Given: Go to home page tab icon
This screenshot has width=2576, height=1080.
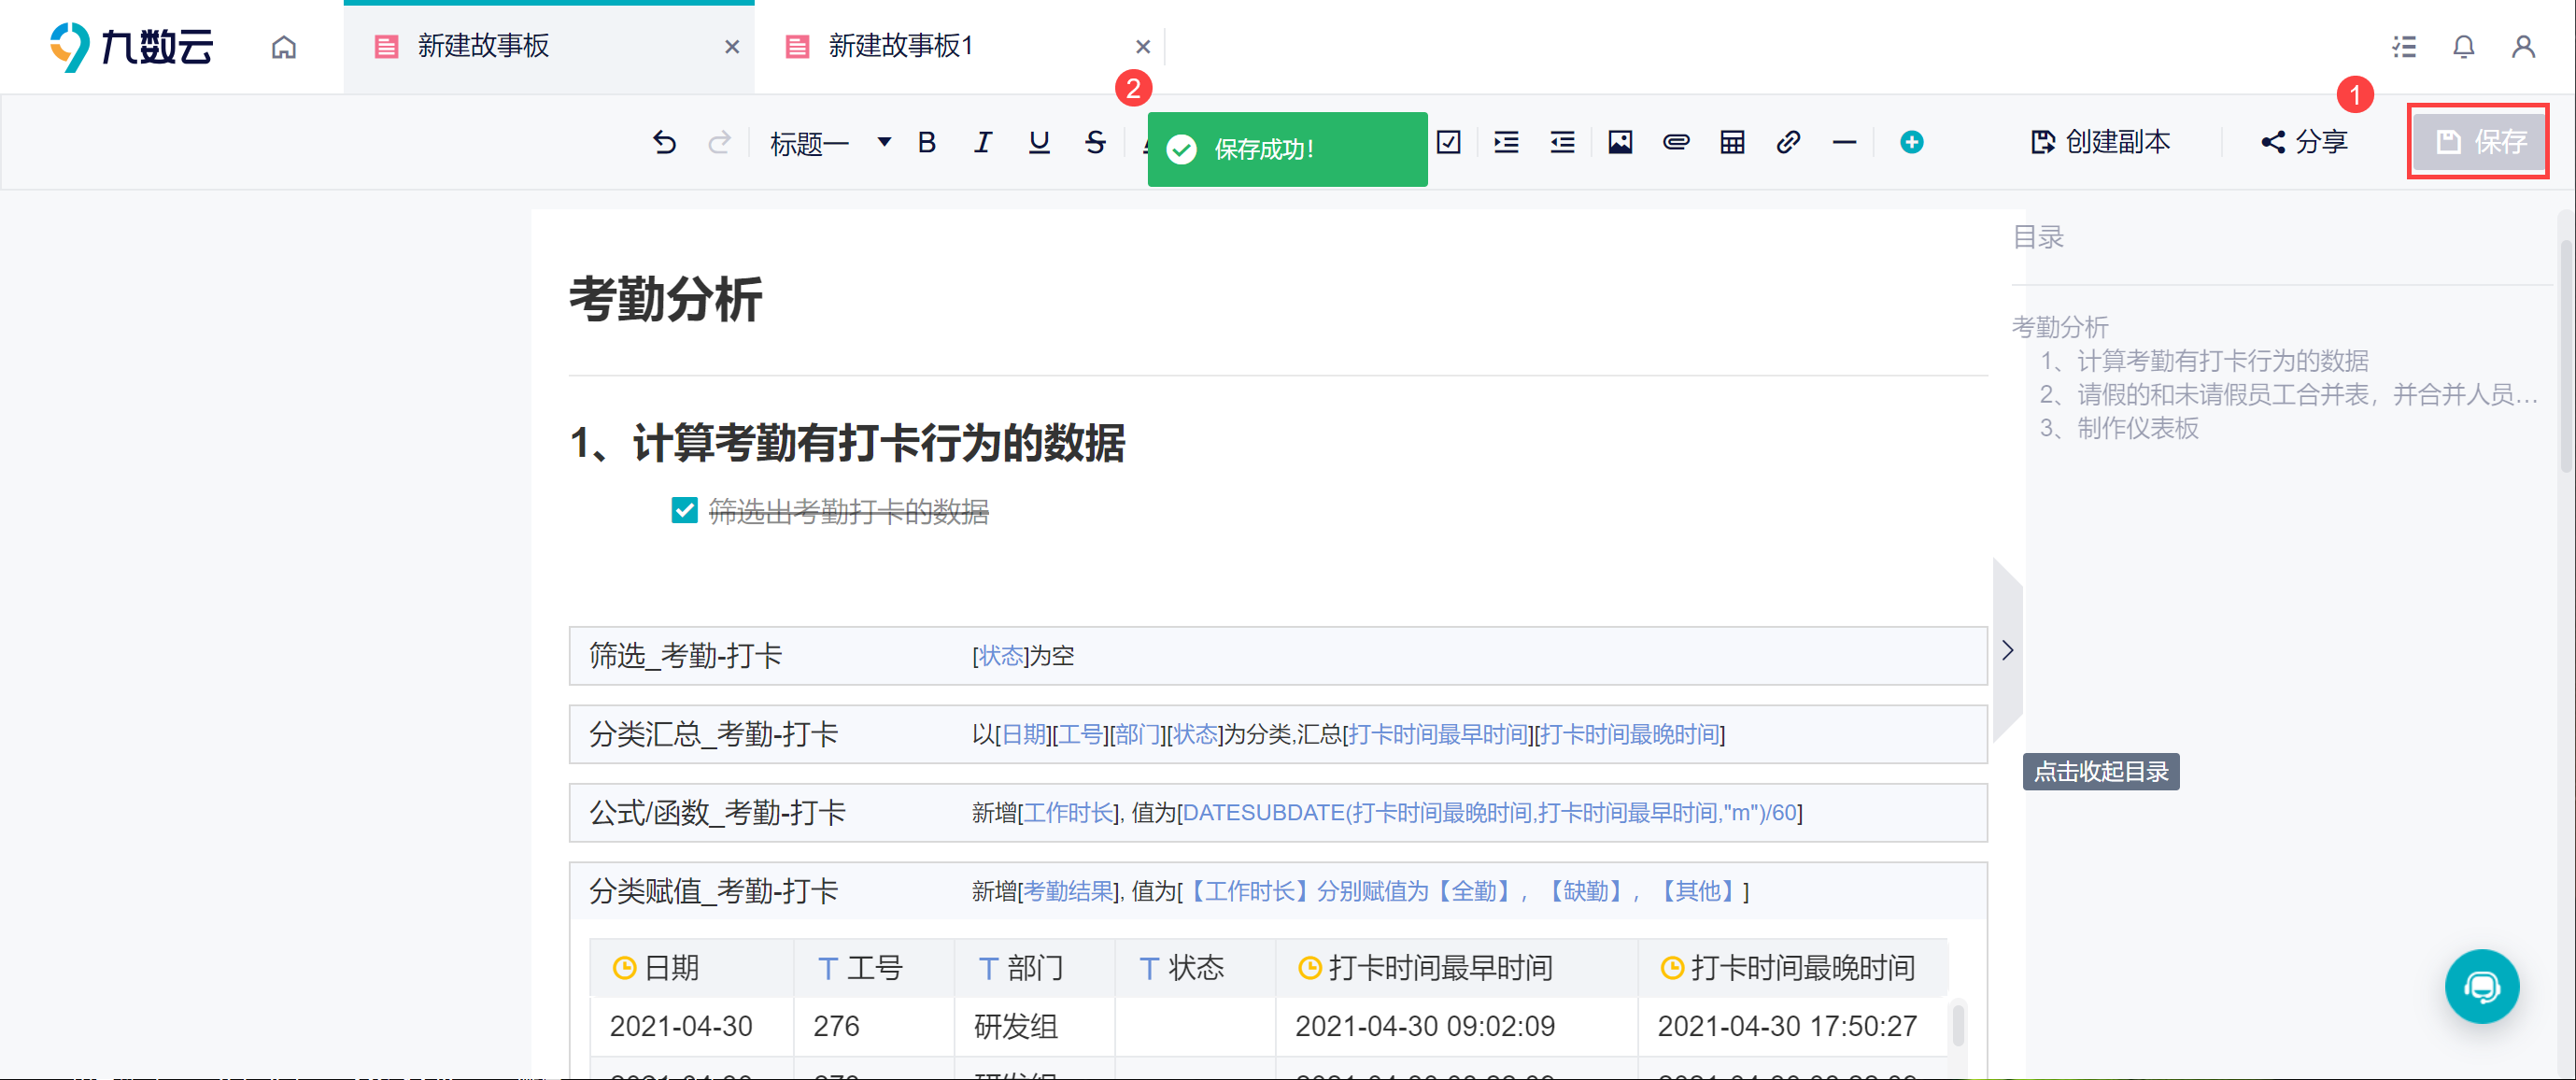Looking at the screenshot, I should click(284, 47).
